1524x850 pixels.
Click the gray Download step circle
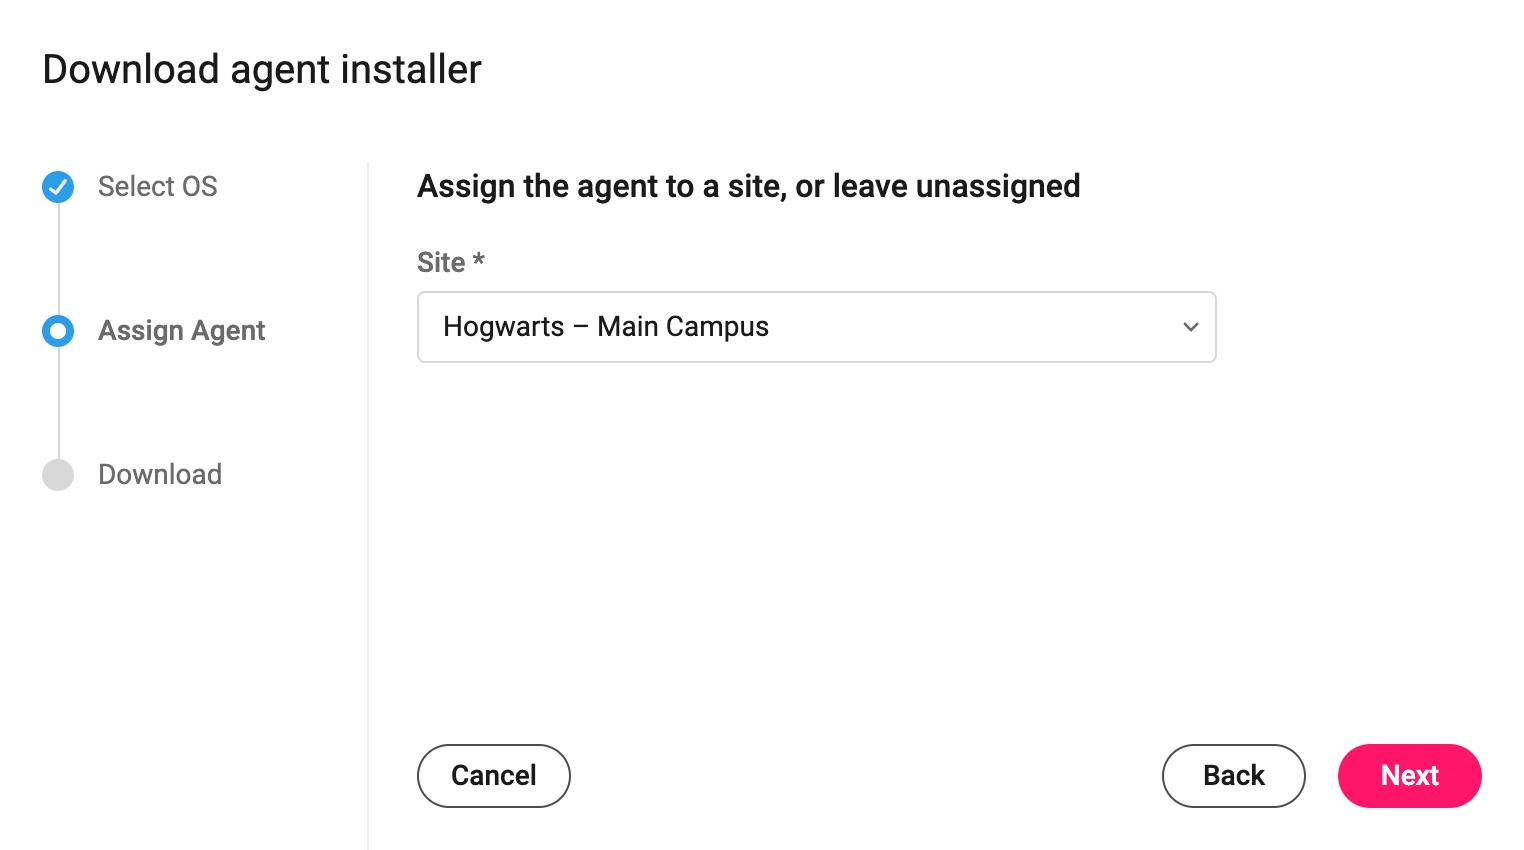pyautogui.click(x=58, y=475)
